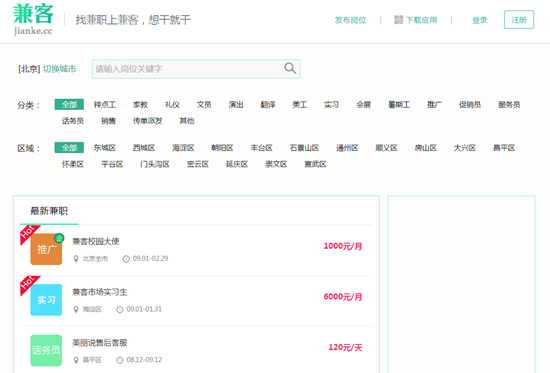
Task: Click clock icon next to 09.01-01.31
Action: click(x=120, y=309)
